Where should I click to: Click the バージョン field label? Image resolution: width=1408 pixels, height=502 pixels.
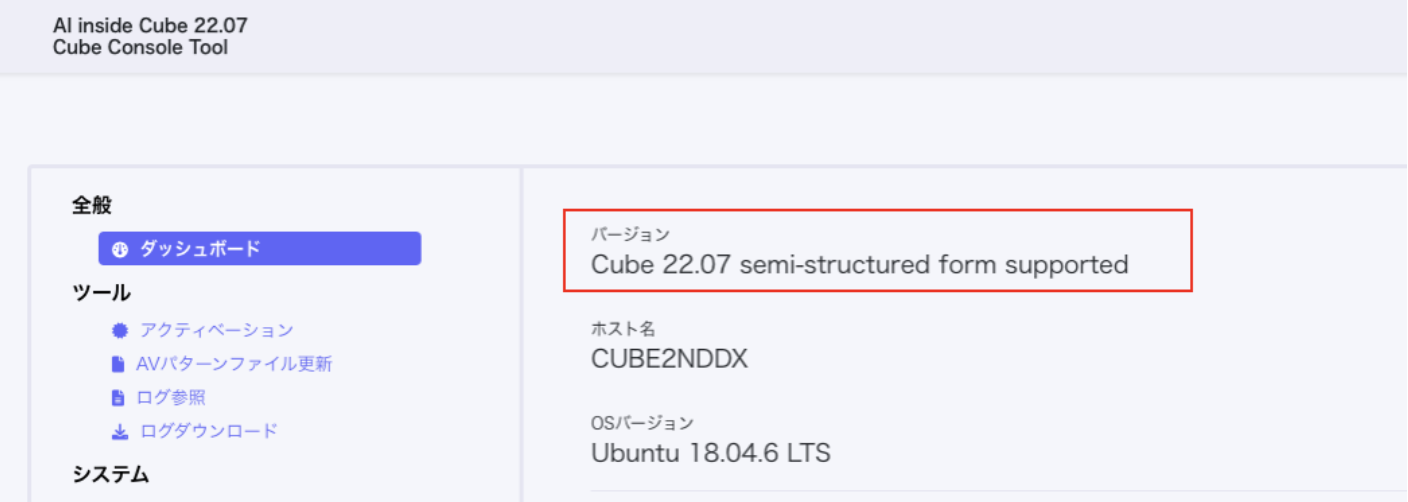[x=630, y=235]
